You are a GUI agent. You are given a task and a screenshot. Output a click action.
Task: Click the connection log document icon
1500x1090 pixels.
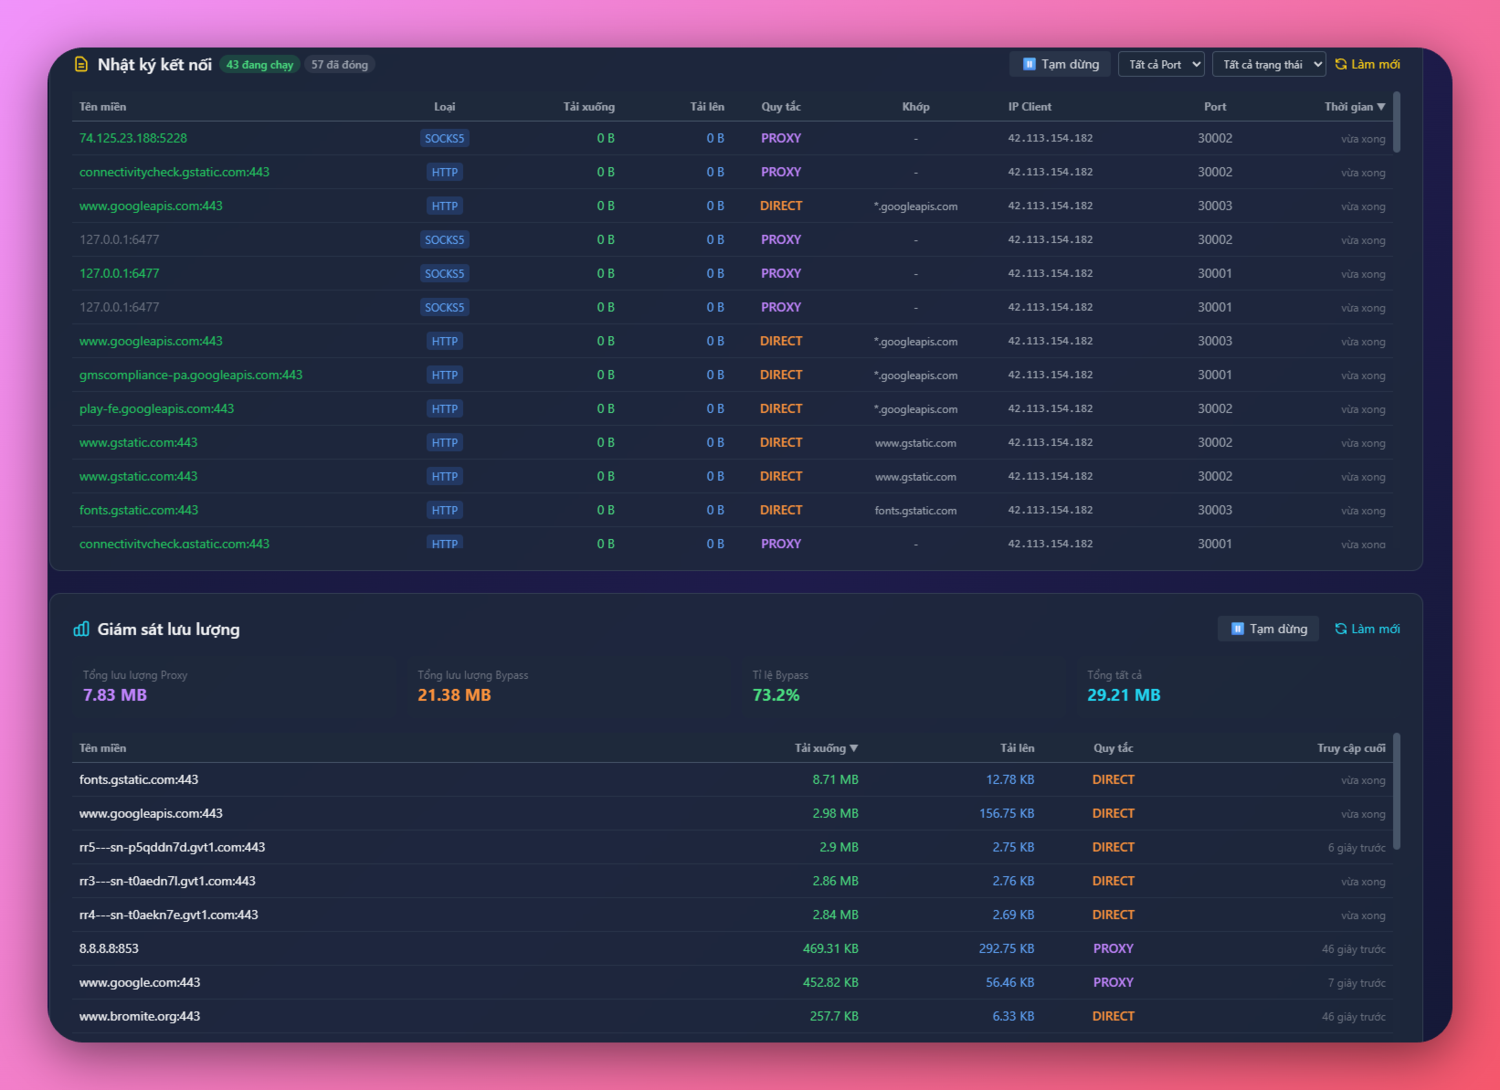coord(81,65)
